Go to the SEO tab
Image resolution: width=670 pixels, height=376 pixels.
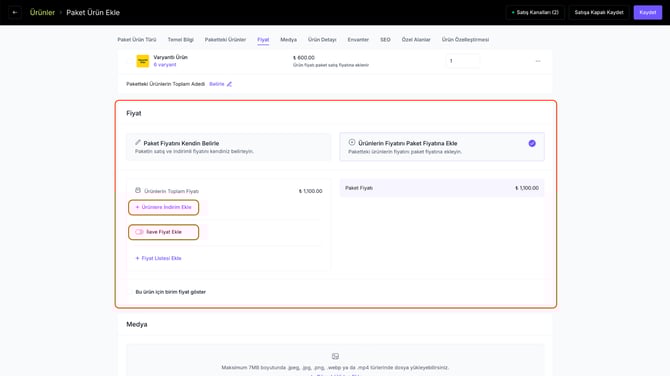[385, 40]
